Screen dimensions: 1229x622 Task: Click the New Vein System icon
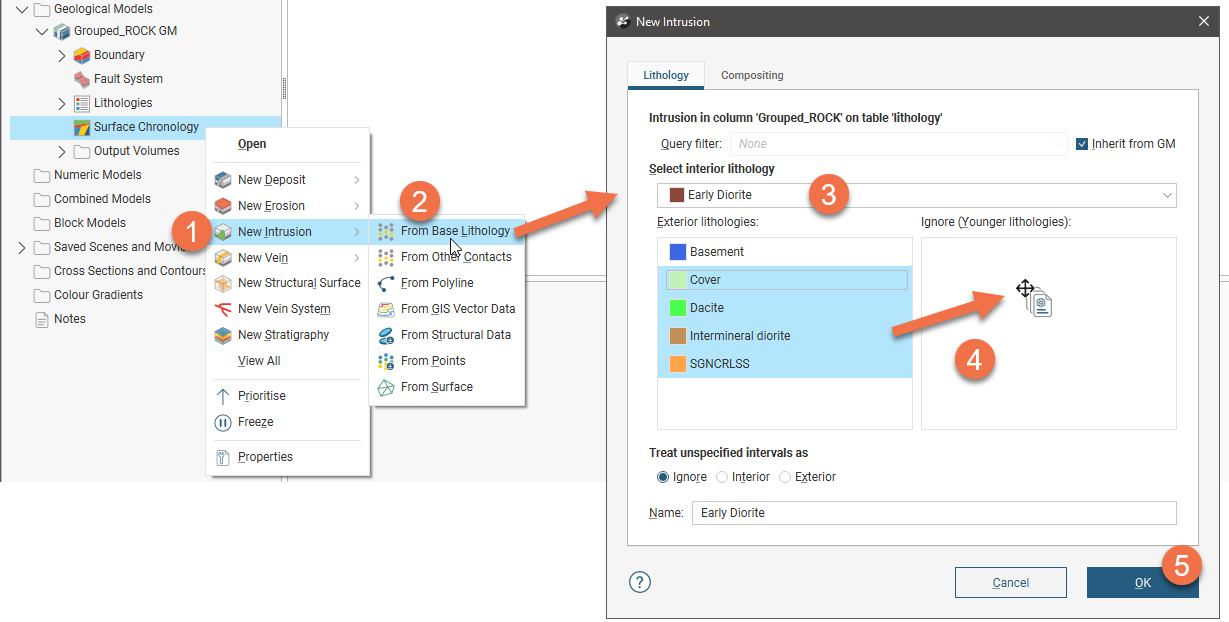click(223, 309)
